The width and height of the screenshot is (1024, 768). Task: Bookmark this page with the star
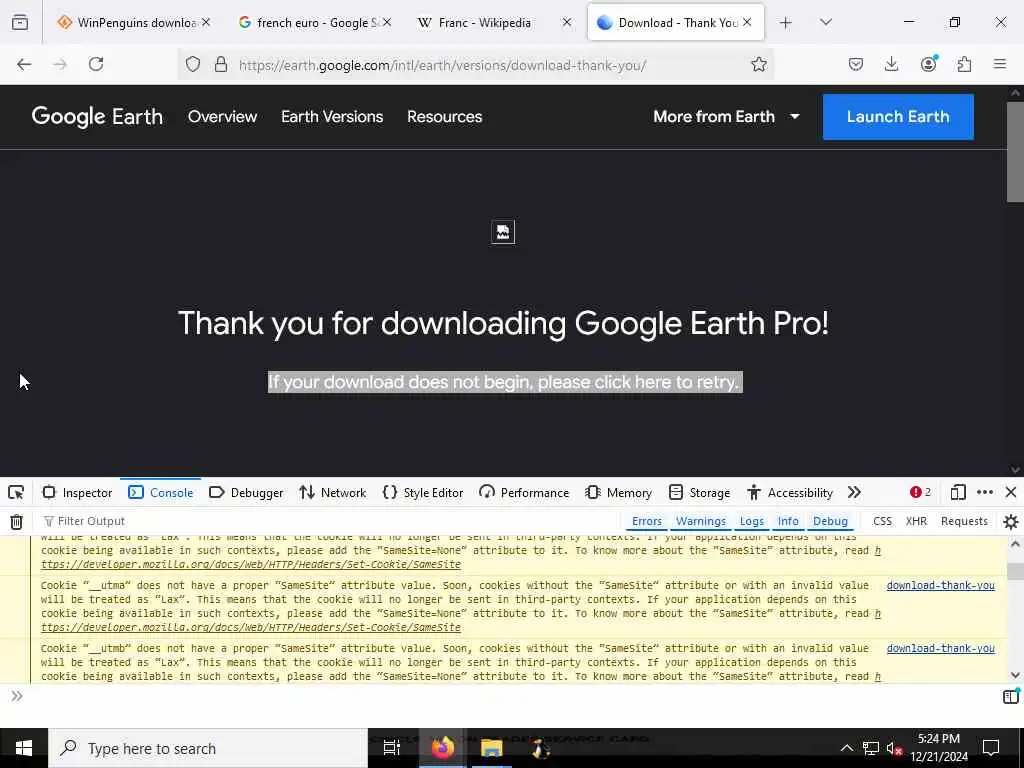(758, 64)
